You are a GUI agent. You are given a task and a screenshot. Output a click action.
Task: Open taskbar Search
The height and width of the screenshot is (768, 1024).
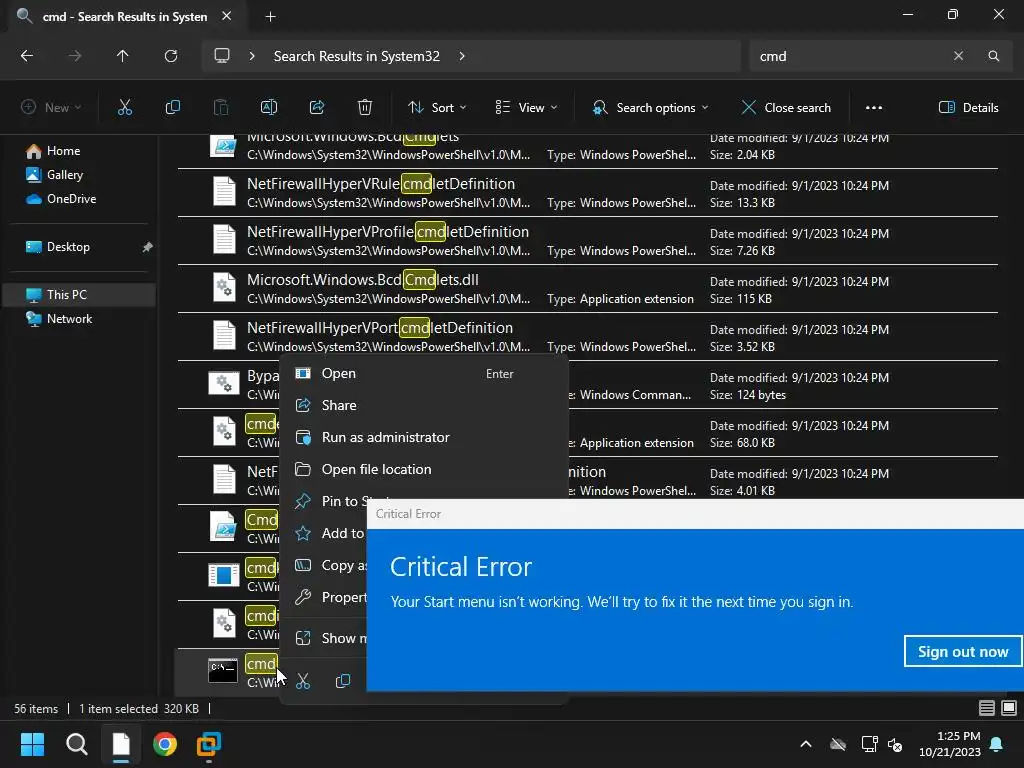click(76, 744)
